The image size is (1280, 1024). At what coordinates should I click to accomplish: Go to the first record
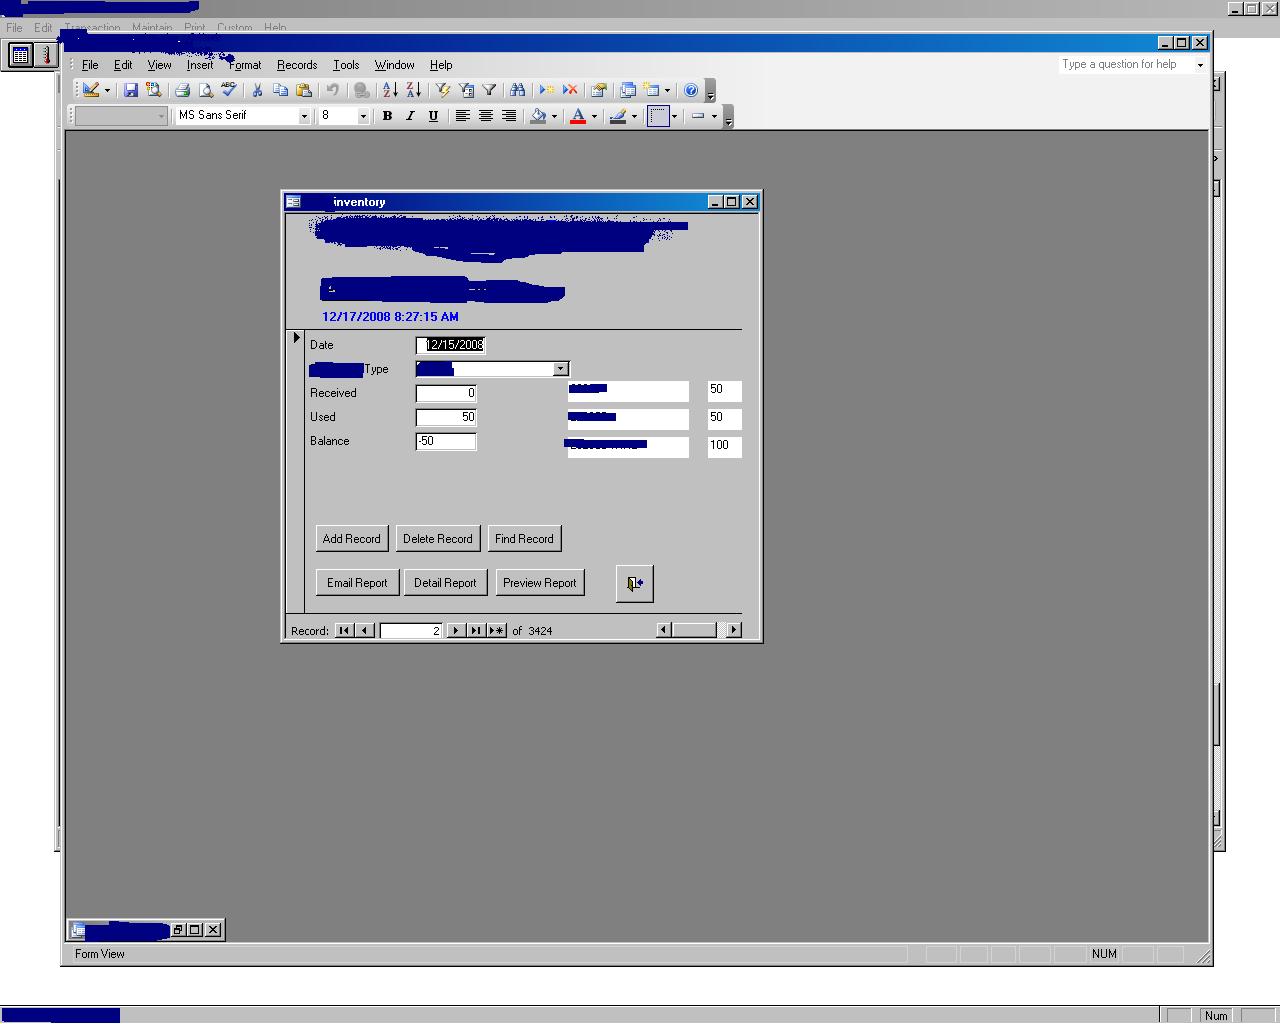click(344, 630)
